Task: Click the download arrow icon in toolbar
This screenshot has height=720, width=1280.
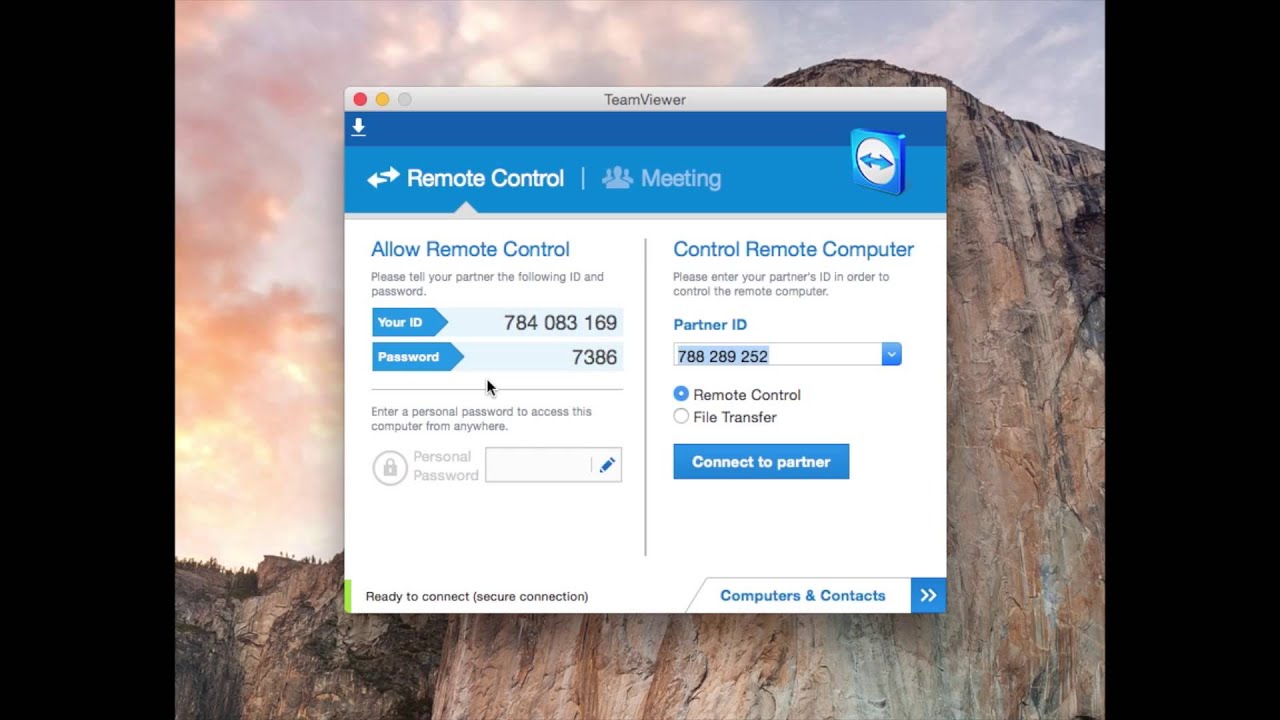Action: 358,127
